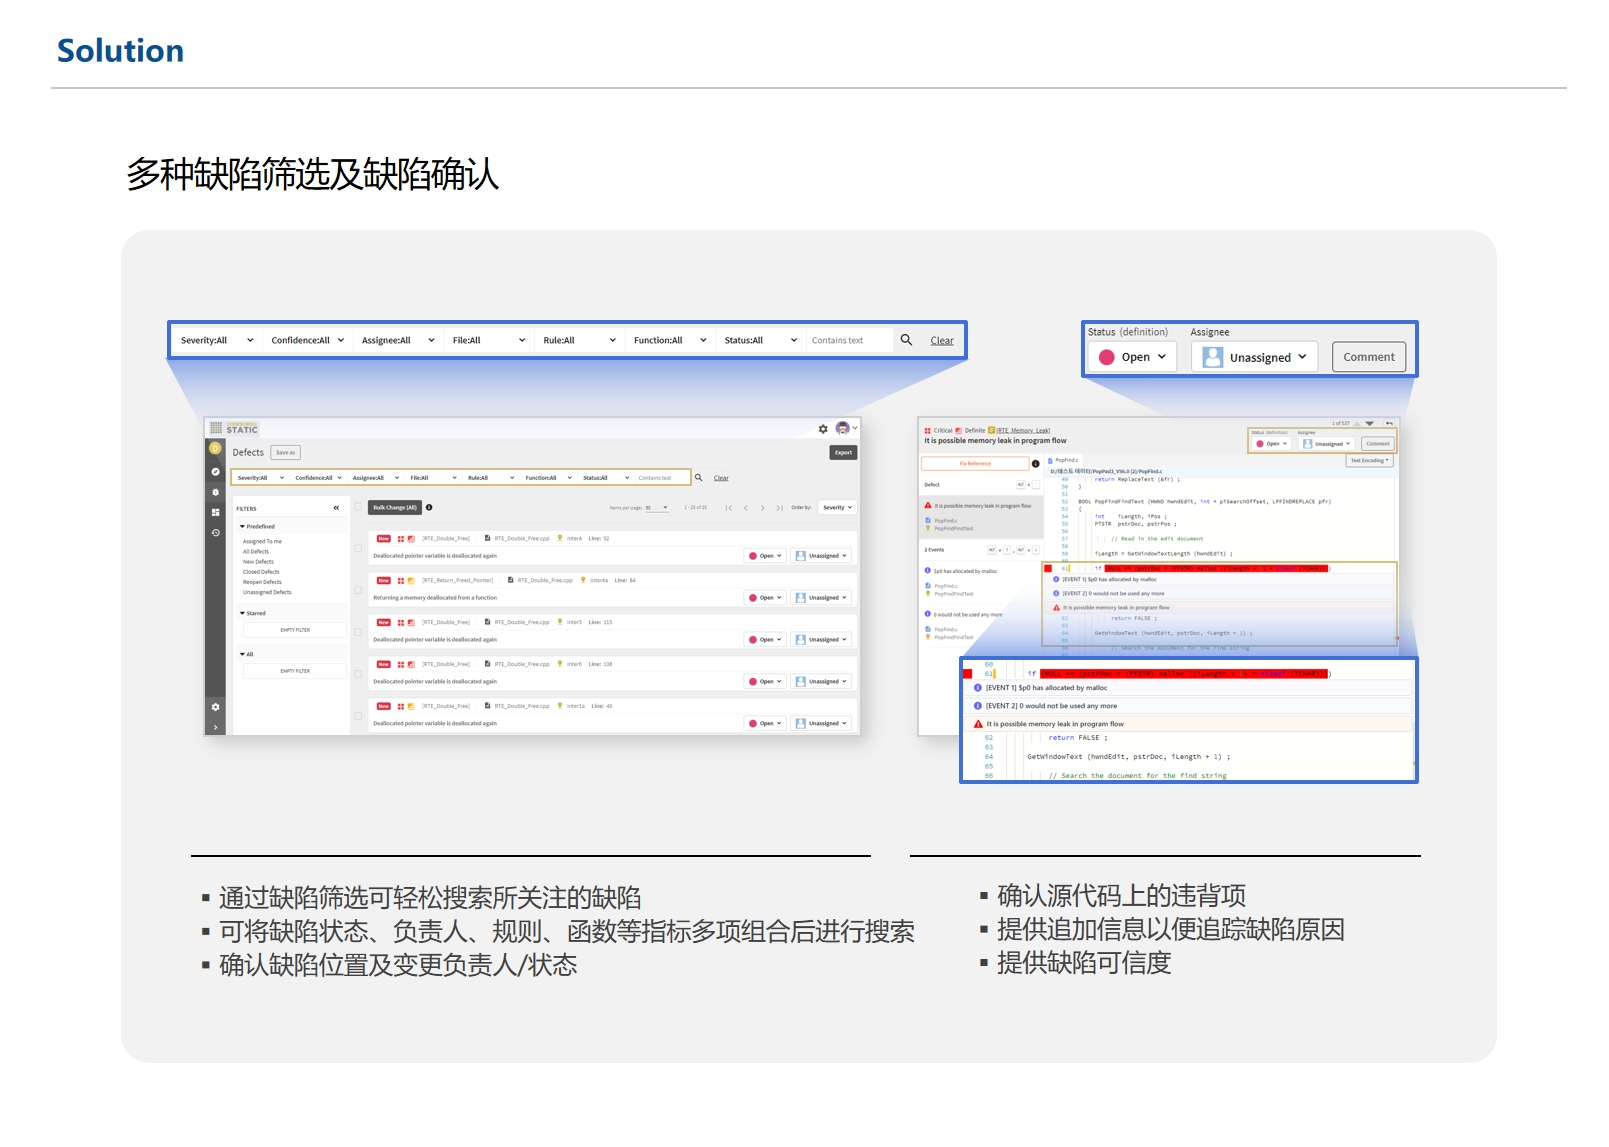Viewport: 1609px width, 1147px height.
Task: Select Unassigned Defects filter
Action: click(x=267, y=592)
